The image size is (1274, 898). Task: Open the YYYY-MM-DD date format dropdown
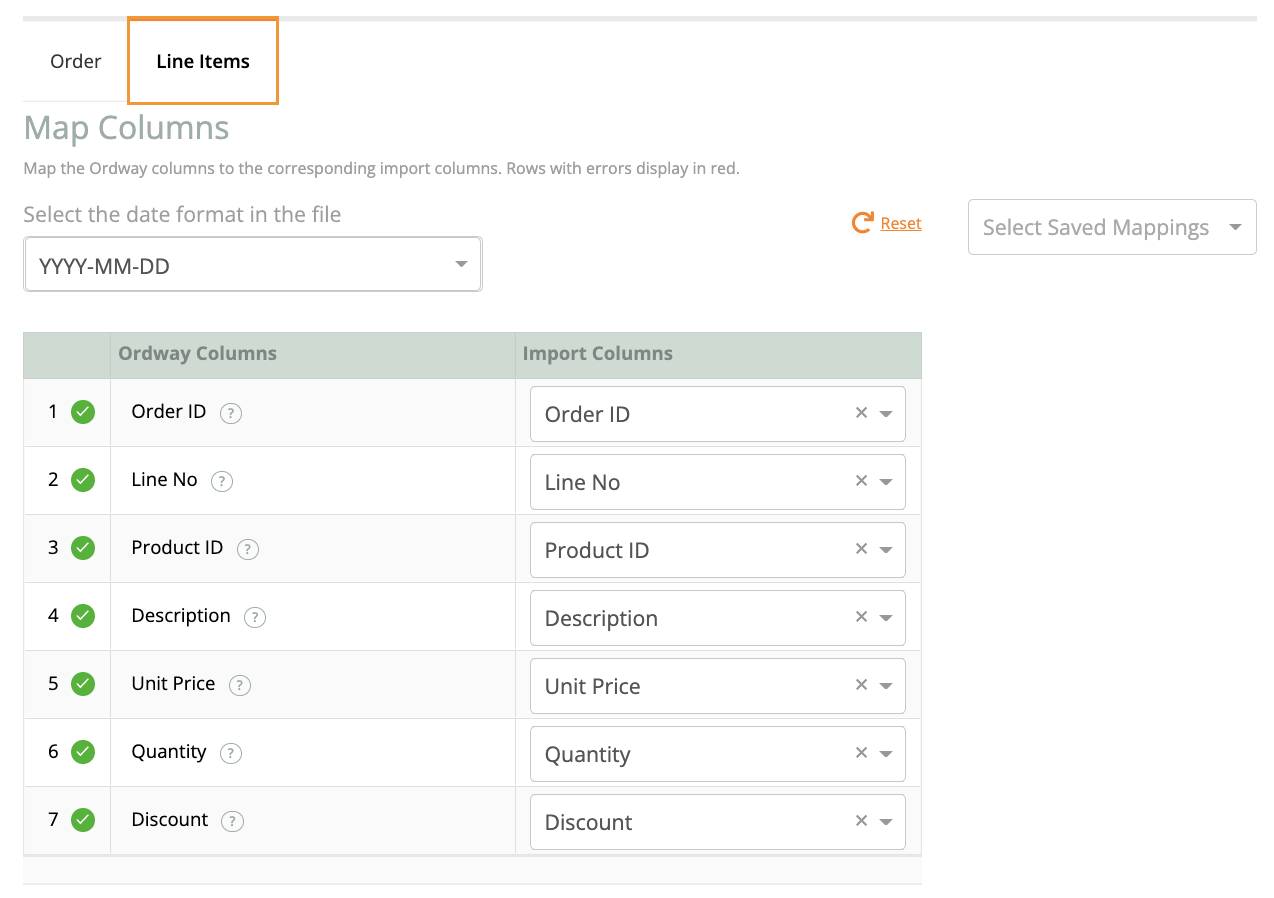point(253,265)
